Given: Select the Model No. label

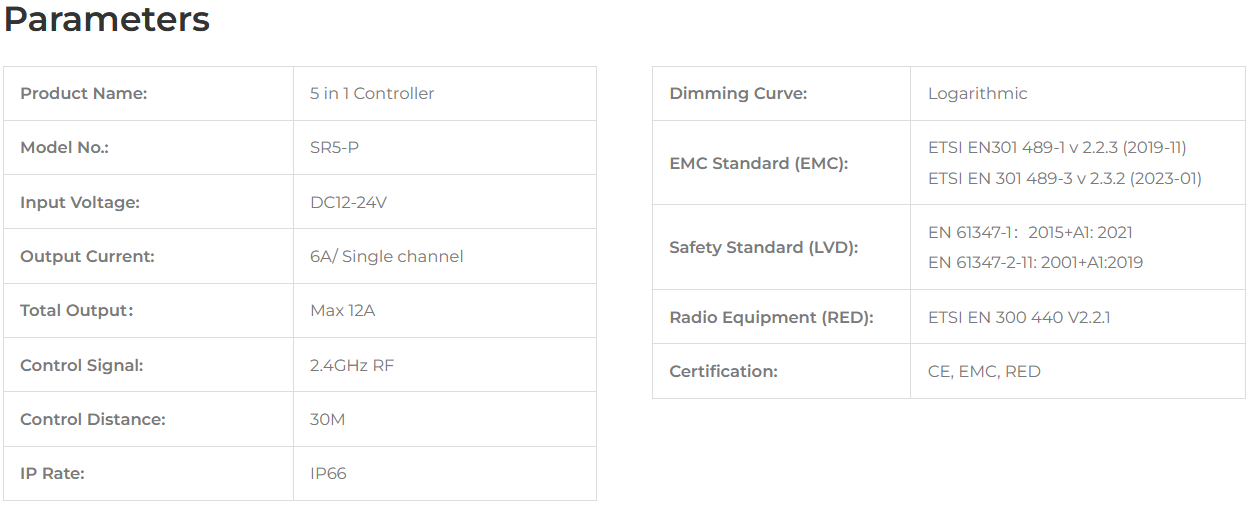Looking at the screenshot, I should [x=64, y=148].
